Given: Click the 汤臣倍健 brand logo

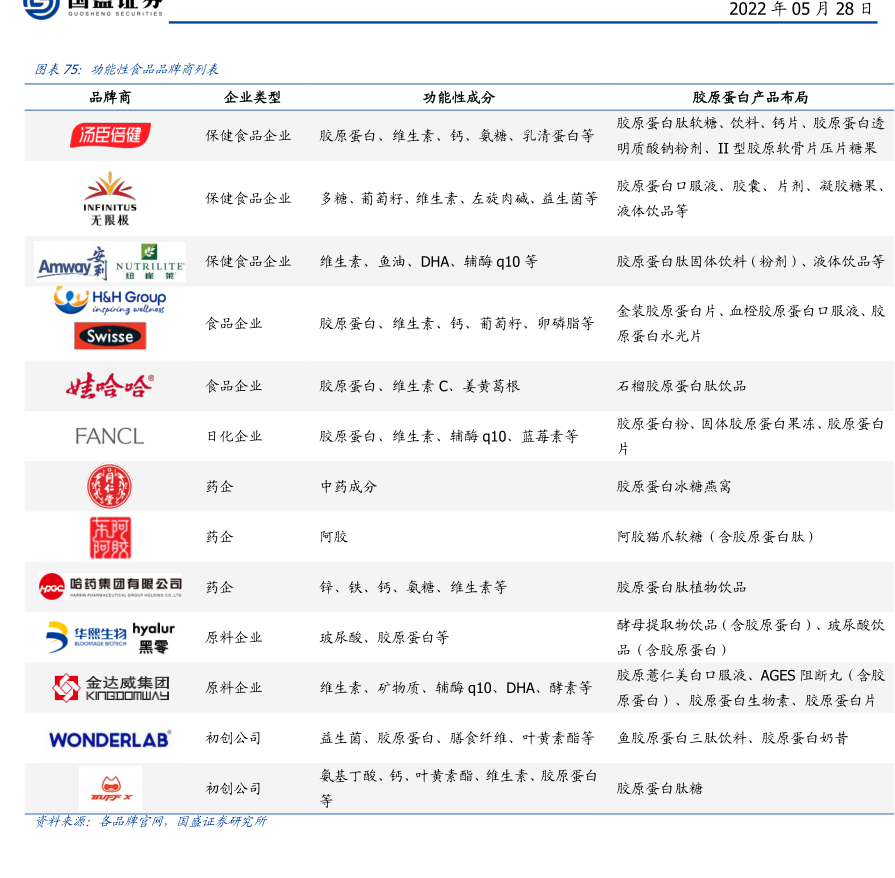Looking at the screenshot, I should pos(110,135).
